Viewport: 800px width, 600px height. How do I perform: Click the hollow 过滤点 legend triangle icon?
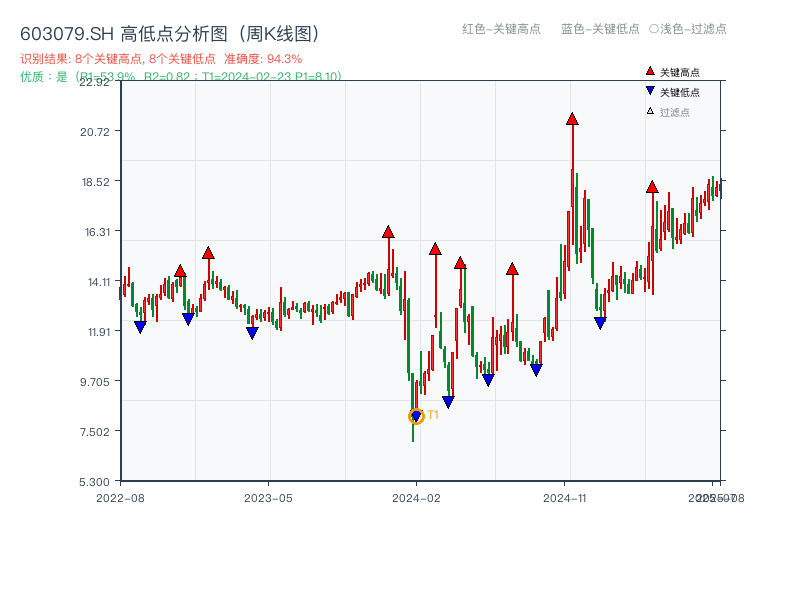pyautogui.click(x=650, y=111)
